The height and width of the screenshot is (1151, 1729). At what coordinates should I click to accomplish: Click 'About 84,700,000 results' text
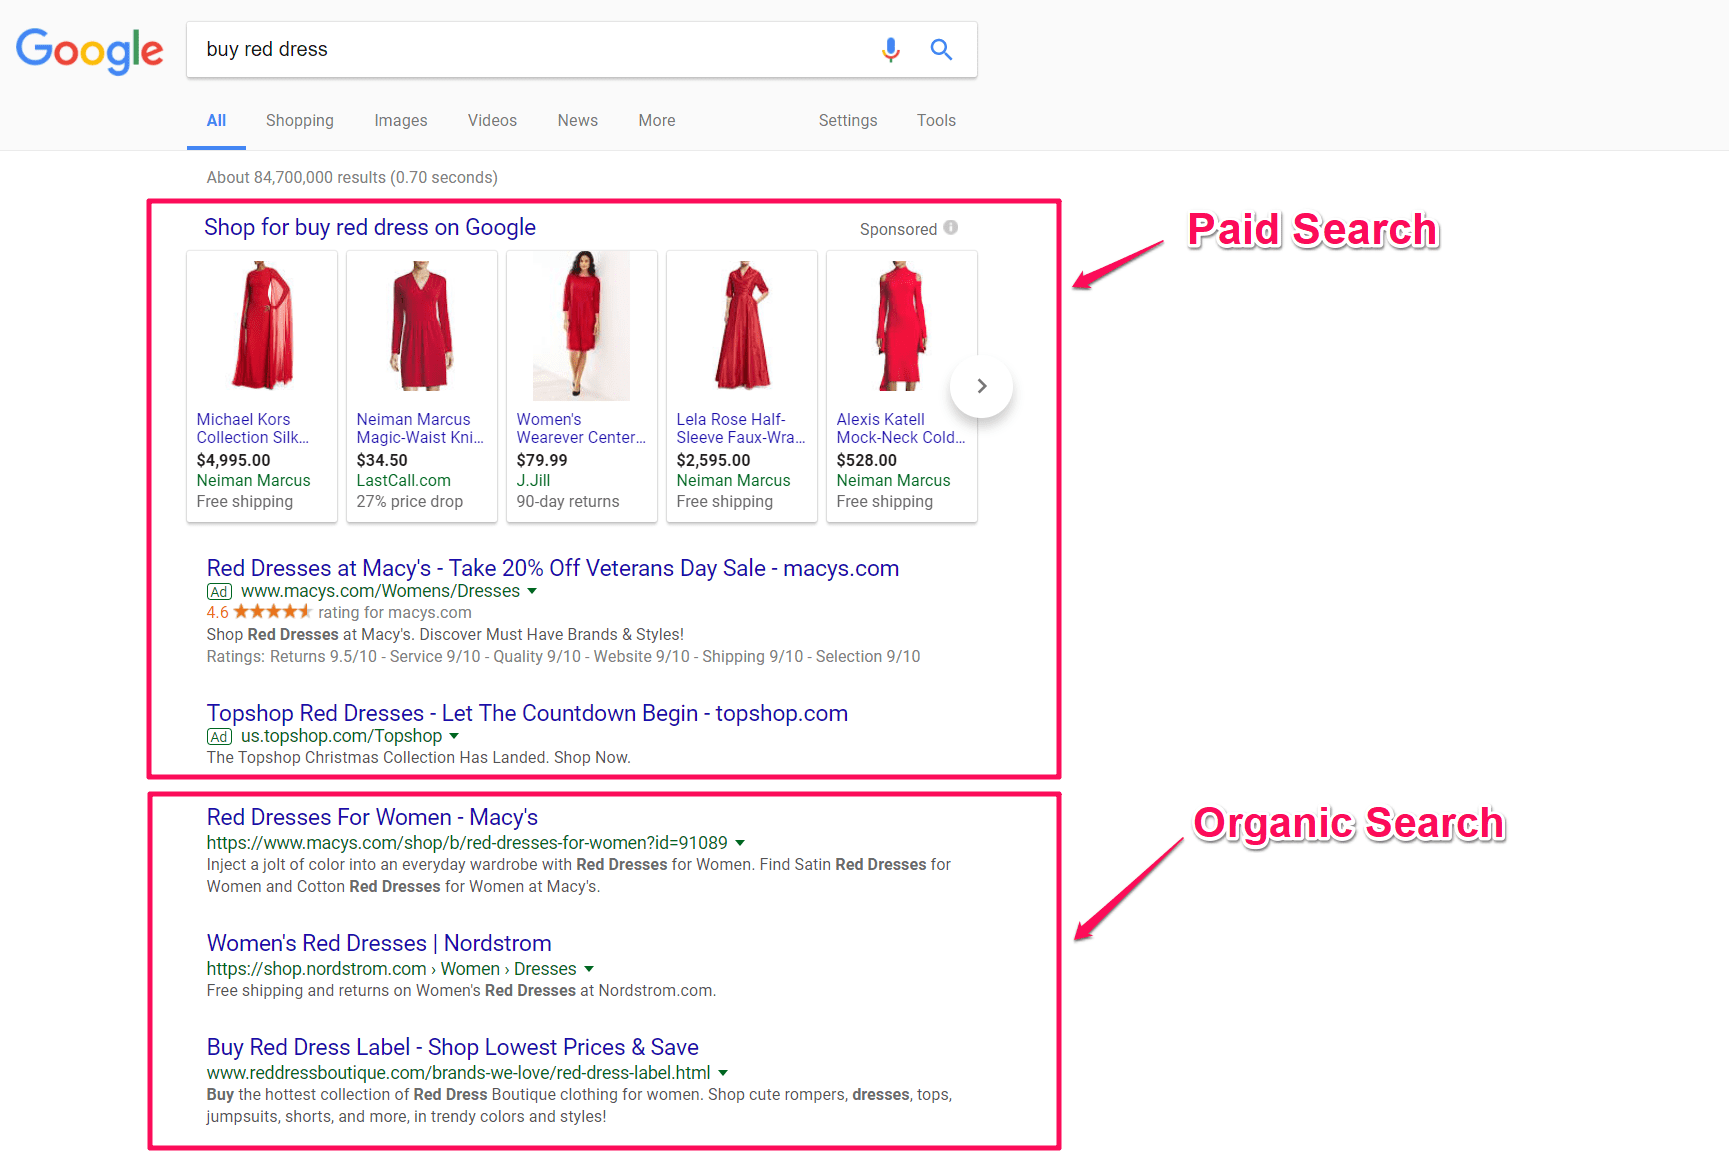tap(352, 178)
